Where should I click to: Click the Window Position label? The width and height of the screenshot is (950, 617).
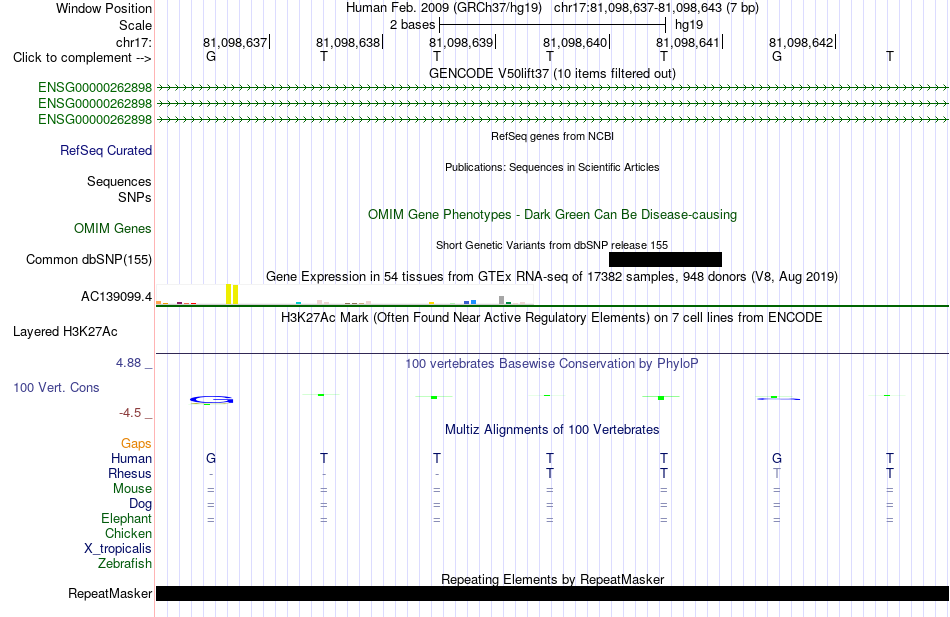tap(104, 8)
